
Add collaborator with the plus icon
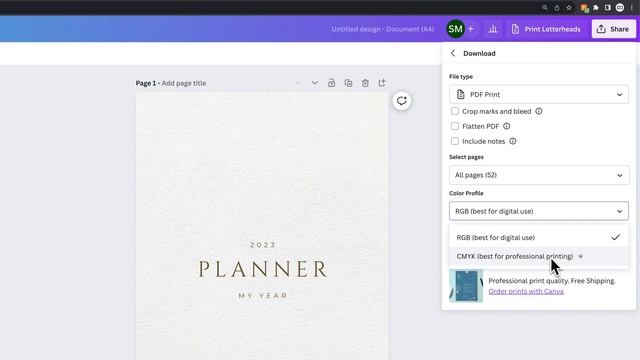tap(471, 29)
